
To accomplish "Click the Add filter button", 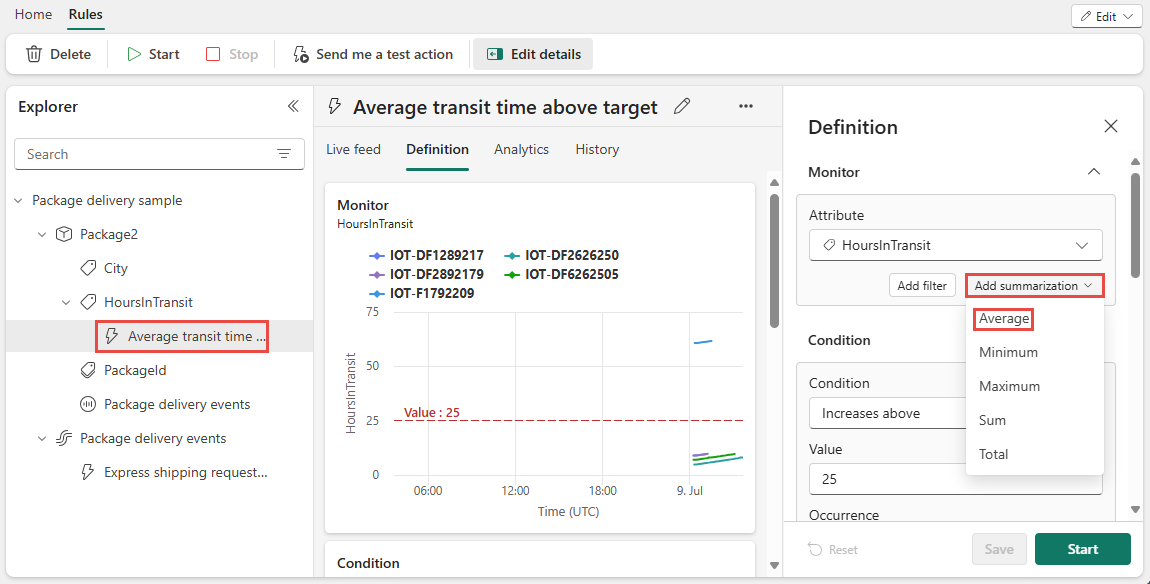I will point(922,285).
